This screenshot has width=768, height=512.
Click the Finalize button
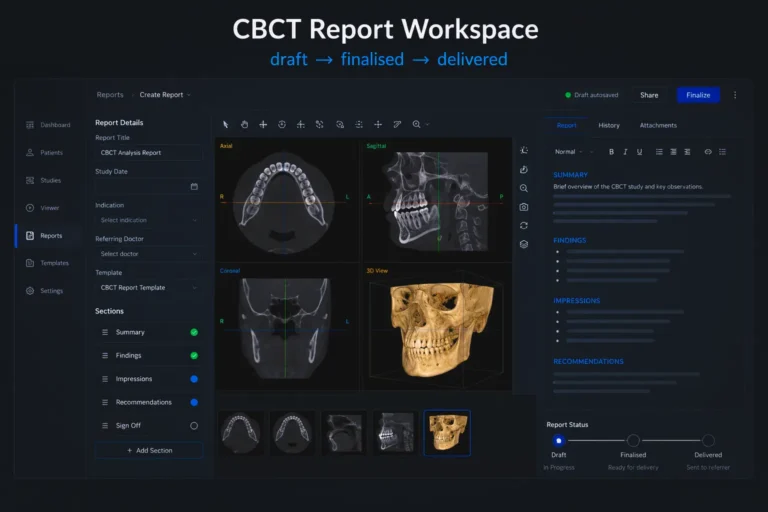(698, 95)
